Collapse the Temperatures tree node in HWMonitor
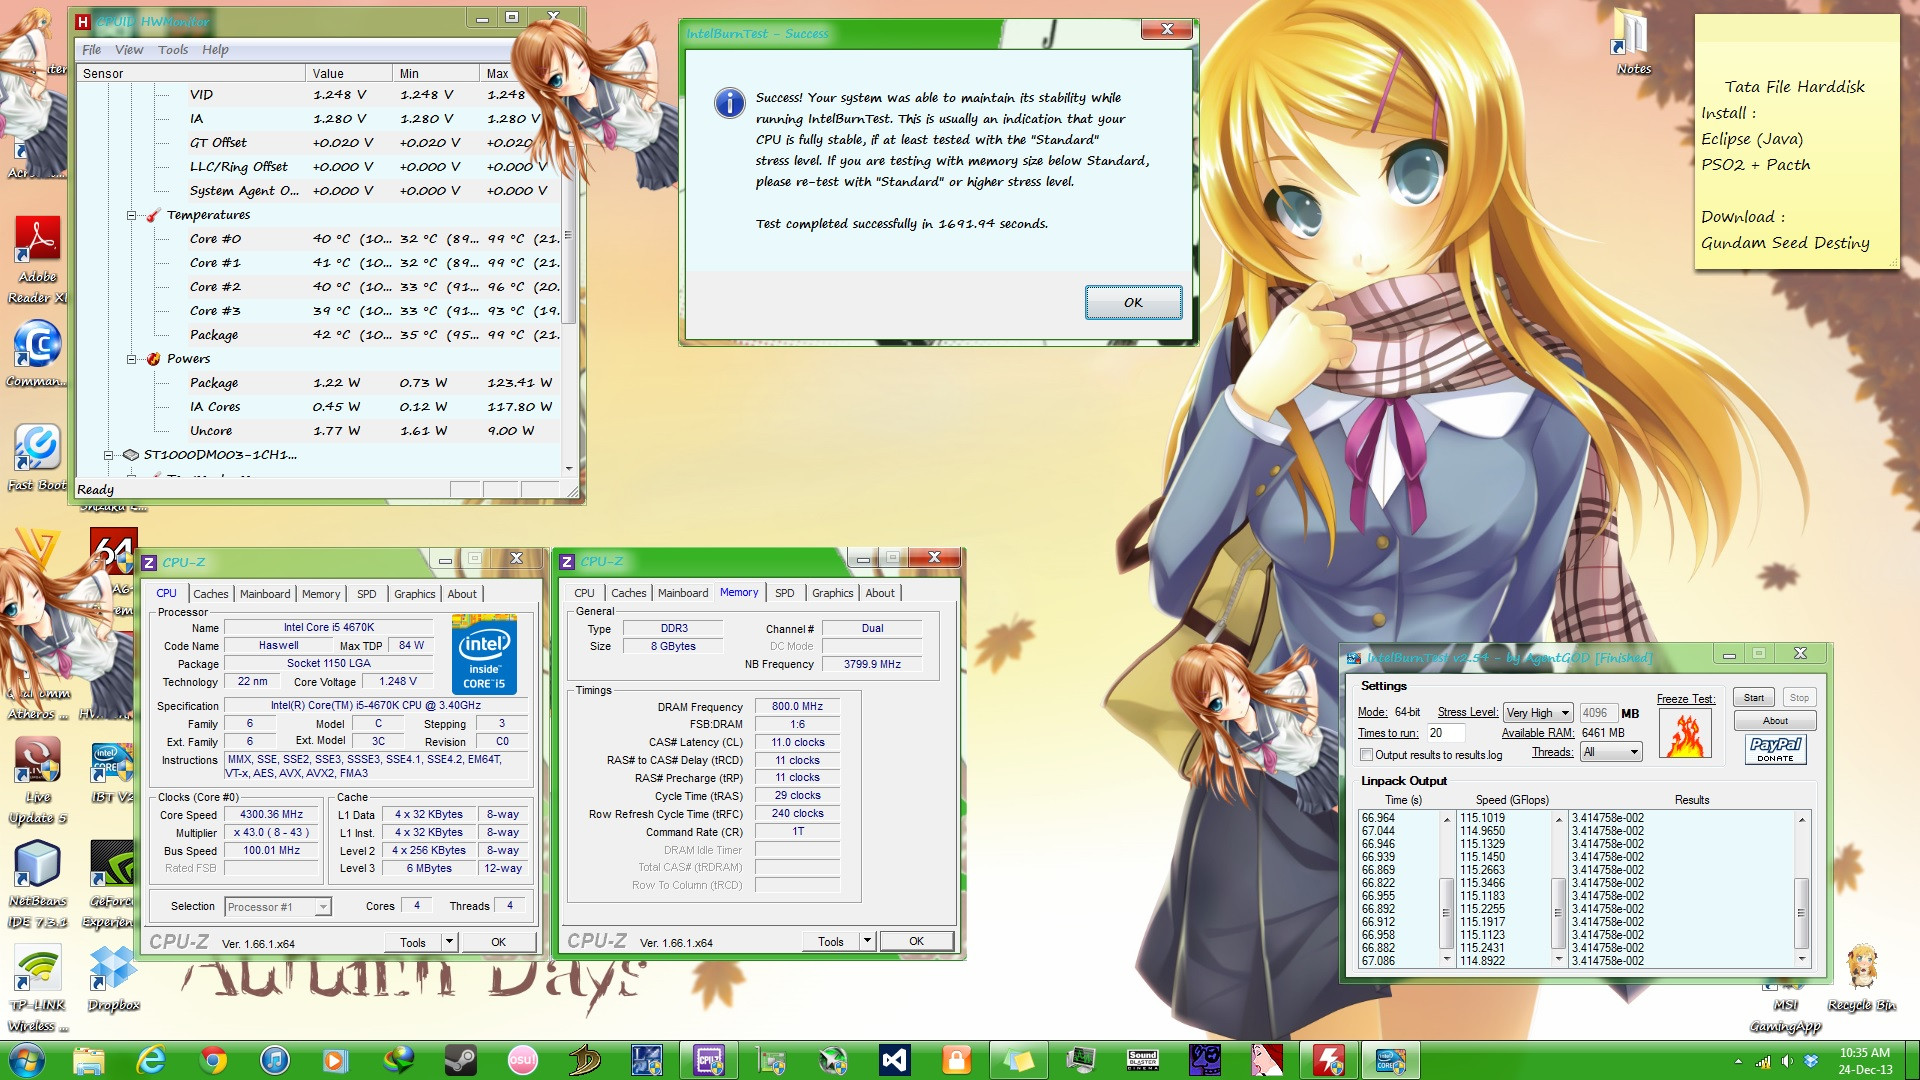Viewport: 1920px width, 1080px height. [x=131, y=215]
